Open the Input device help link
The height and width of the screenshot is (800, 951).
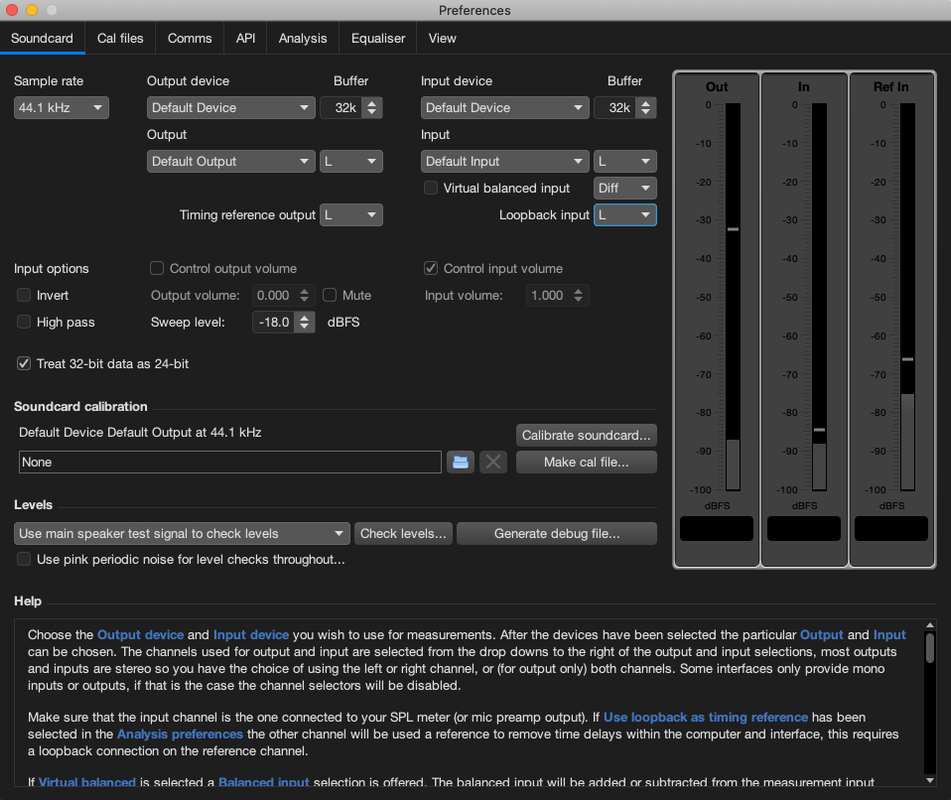click(x=251, y=634)
